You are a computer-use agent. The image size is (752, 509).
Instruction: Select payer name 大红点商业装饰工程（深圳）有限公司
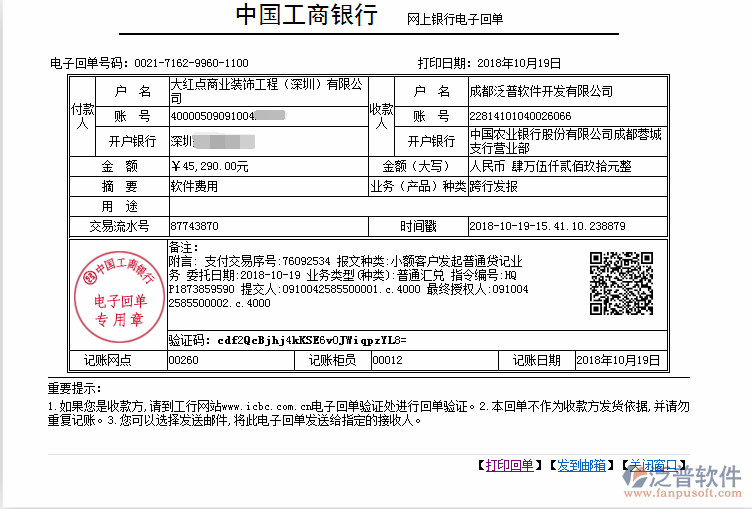coord(267,91)
